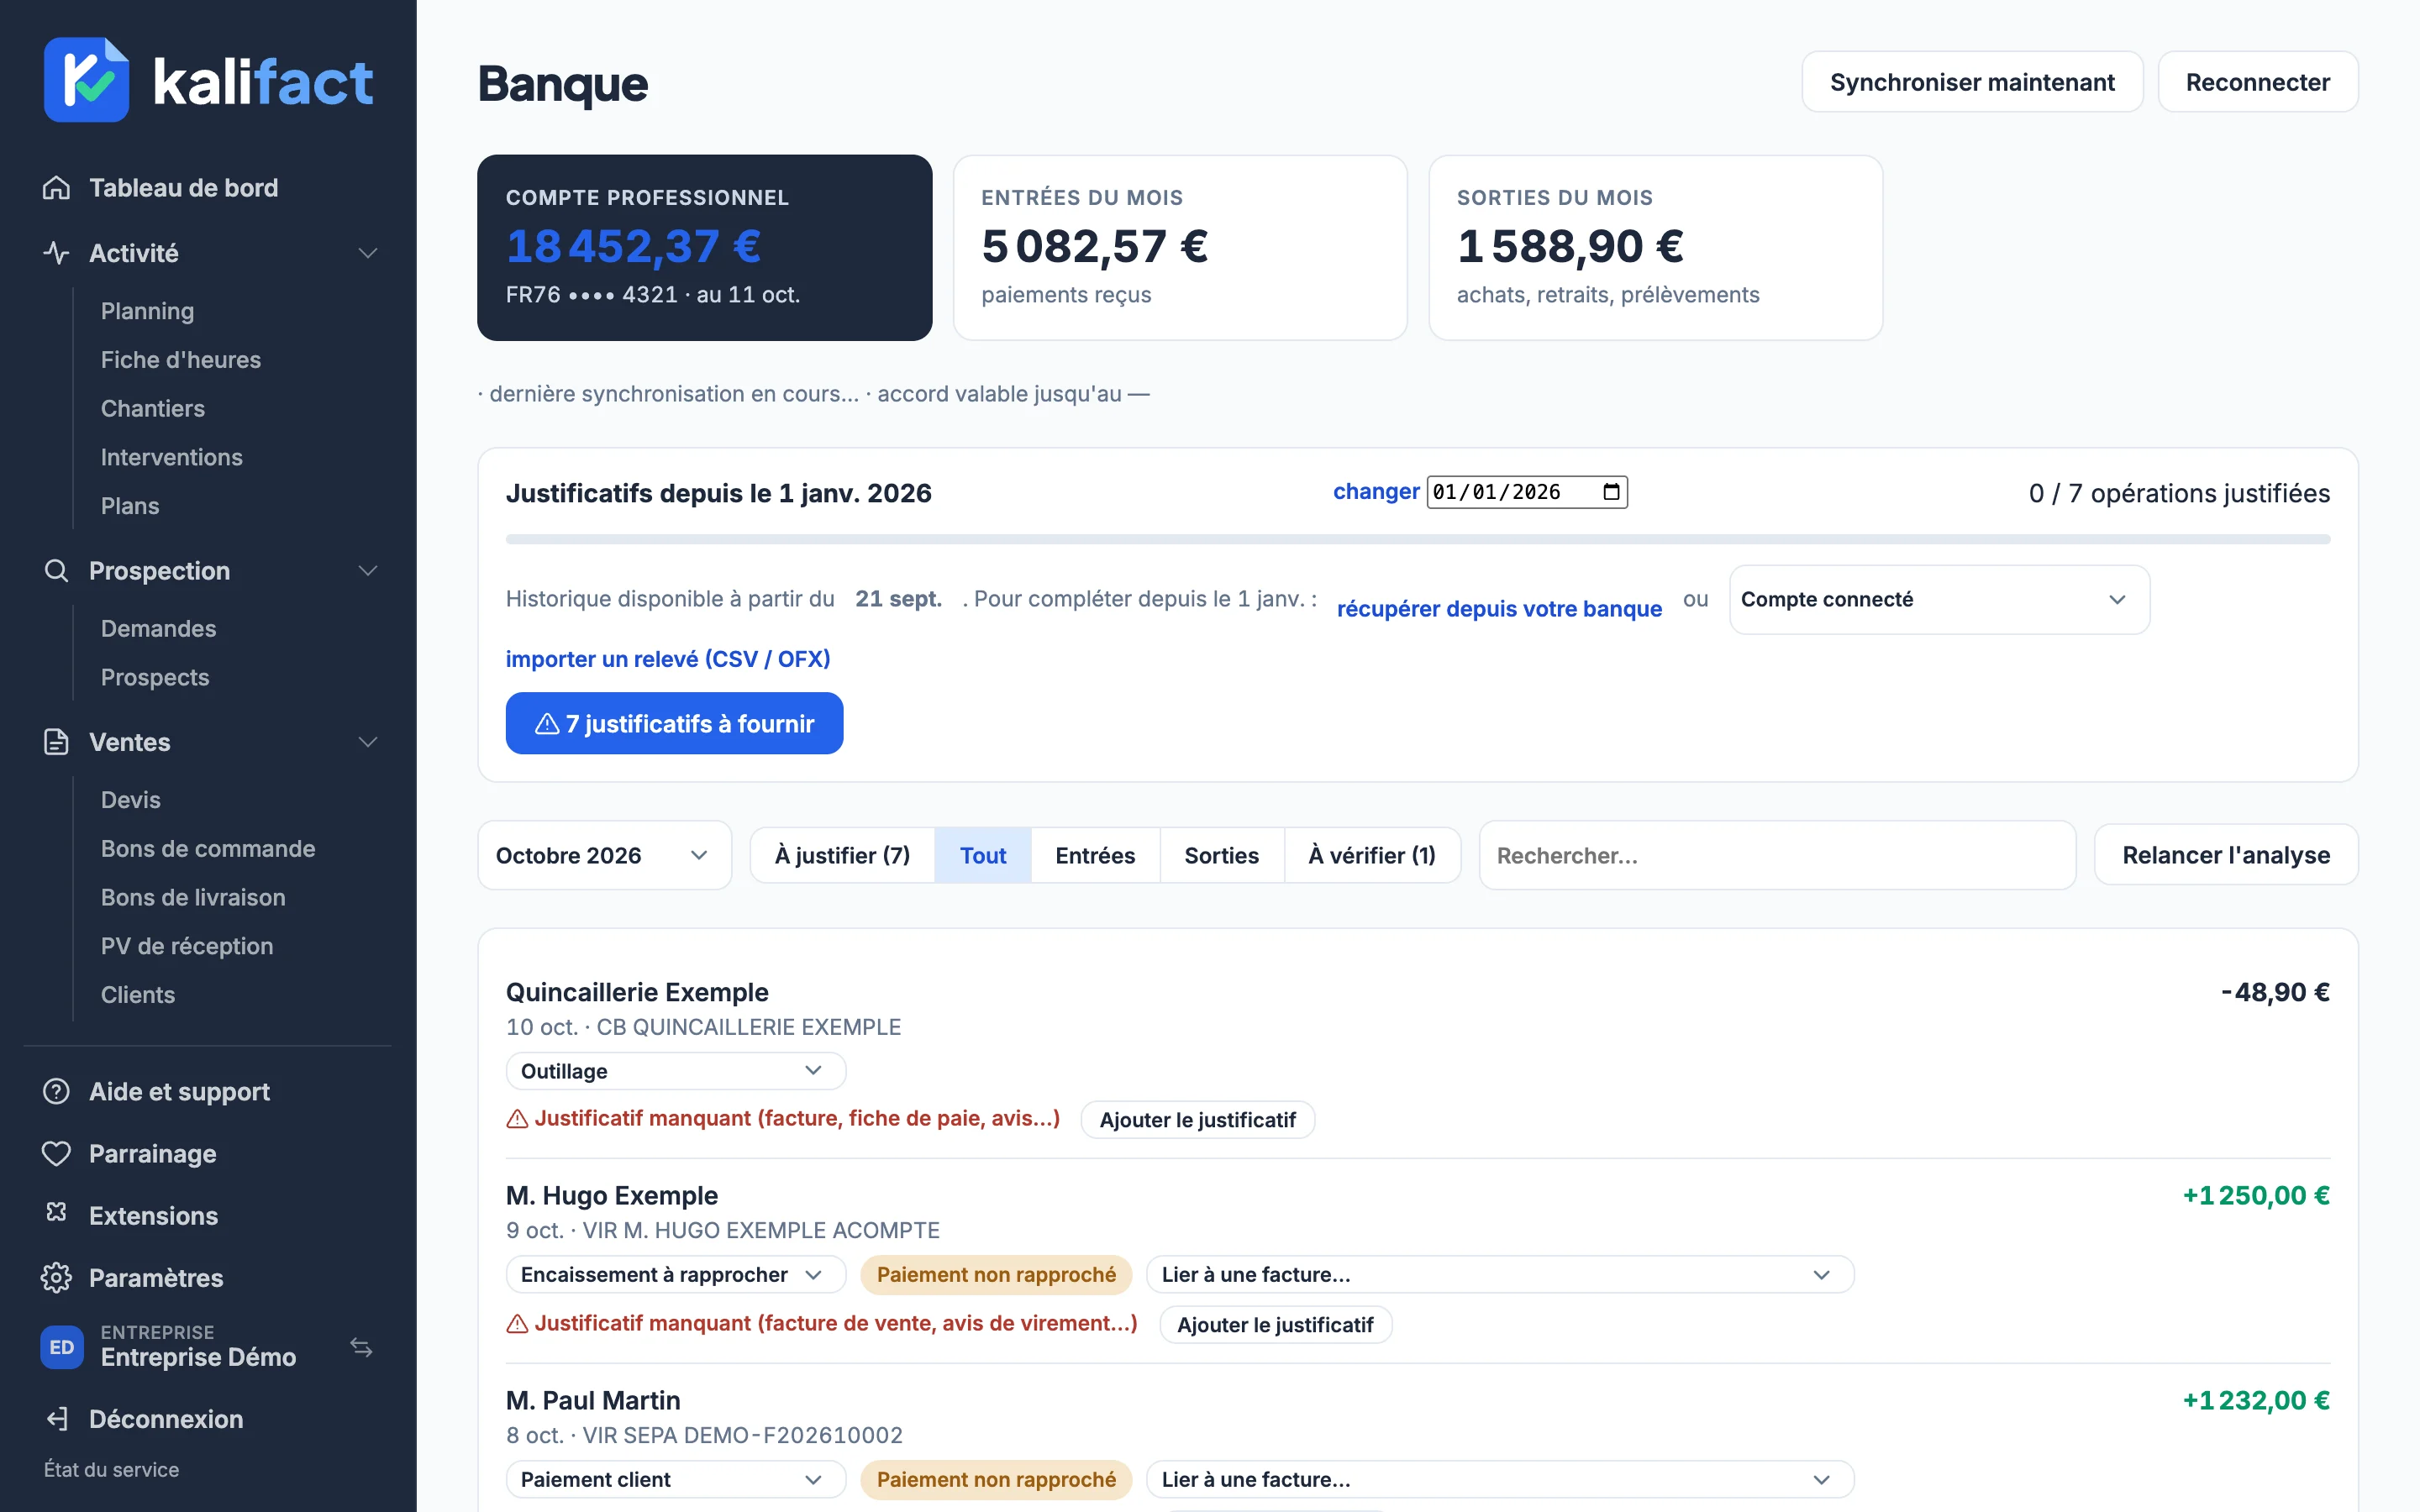Click the Paiement non rapproché badge for Hugo Exemple
Viewport: 2420px width, 1512px height.
[x=996, y=1275]
